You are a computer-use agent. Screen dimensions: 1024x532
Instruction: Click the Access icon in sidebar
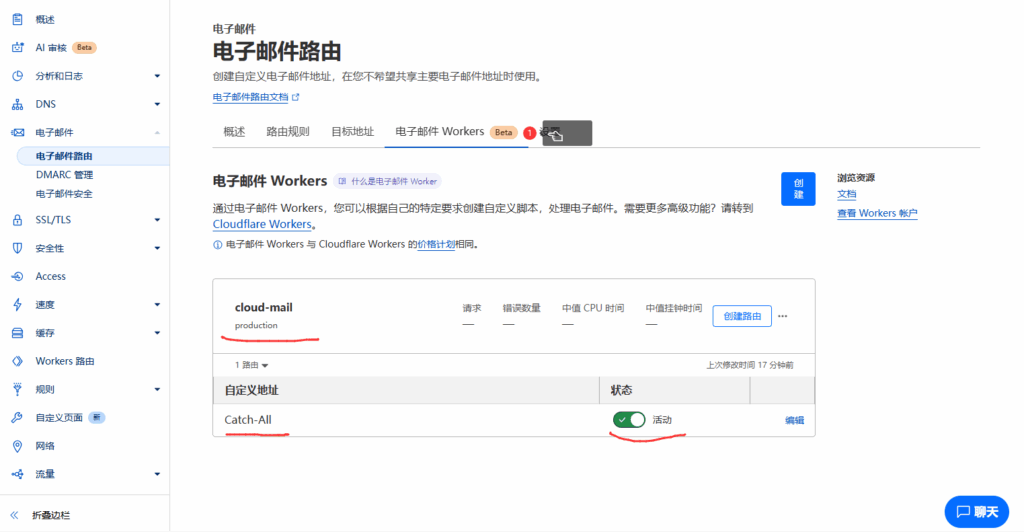[x=17, y=276]
